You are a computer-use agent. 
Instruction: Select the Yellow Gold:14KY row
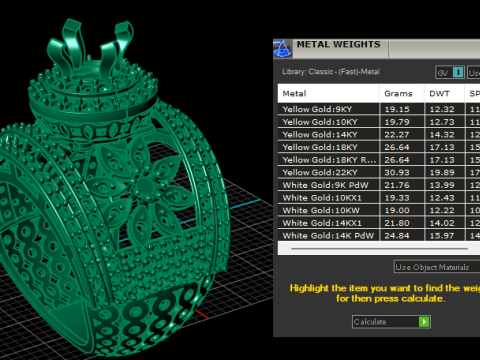coord(379,134)
